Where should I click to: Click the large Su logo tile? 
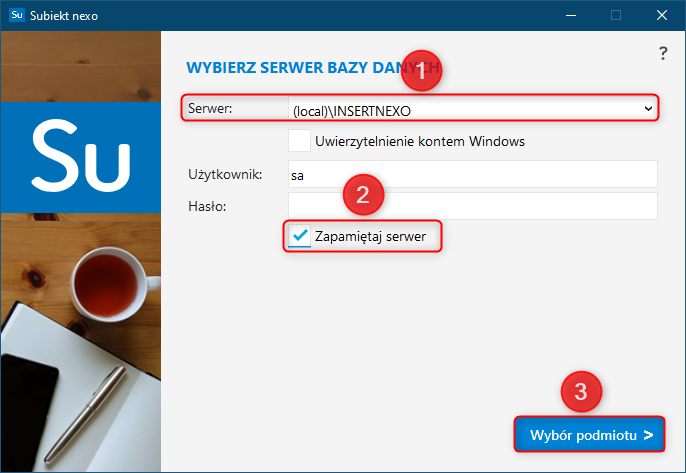(81, 158)
